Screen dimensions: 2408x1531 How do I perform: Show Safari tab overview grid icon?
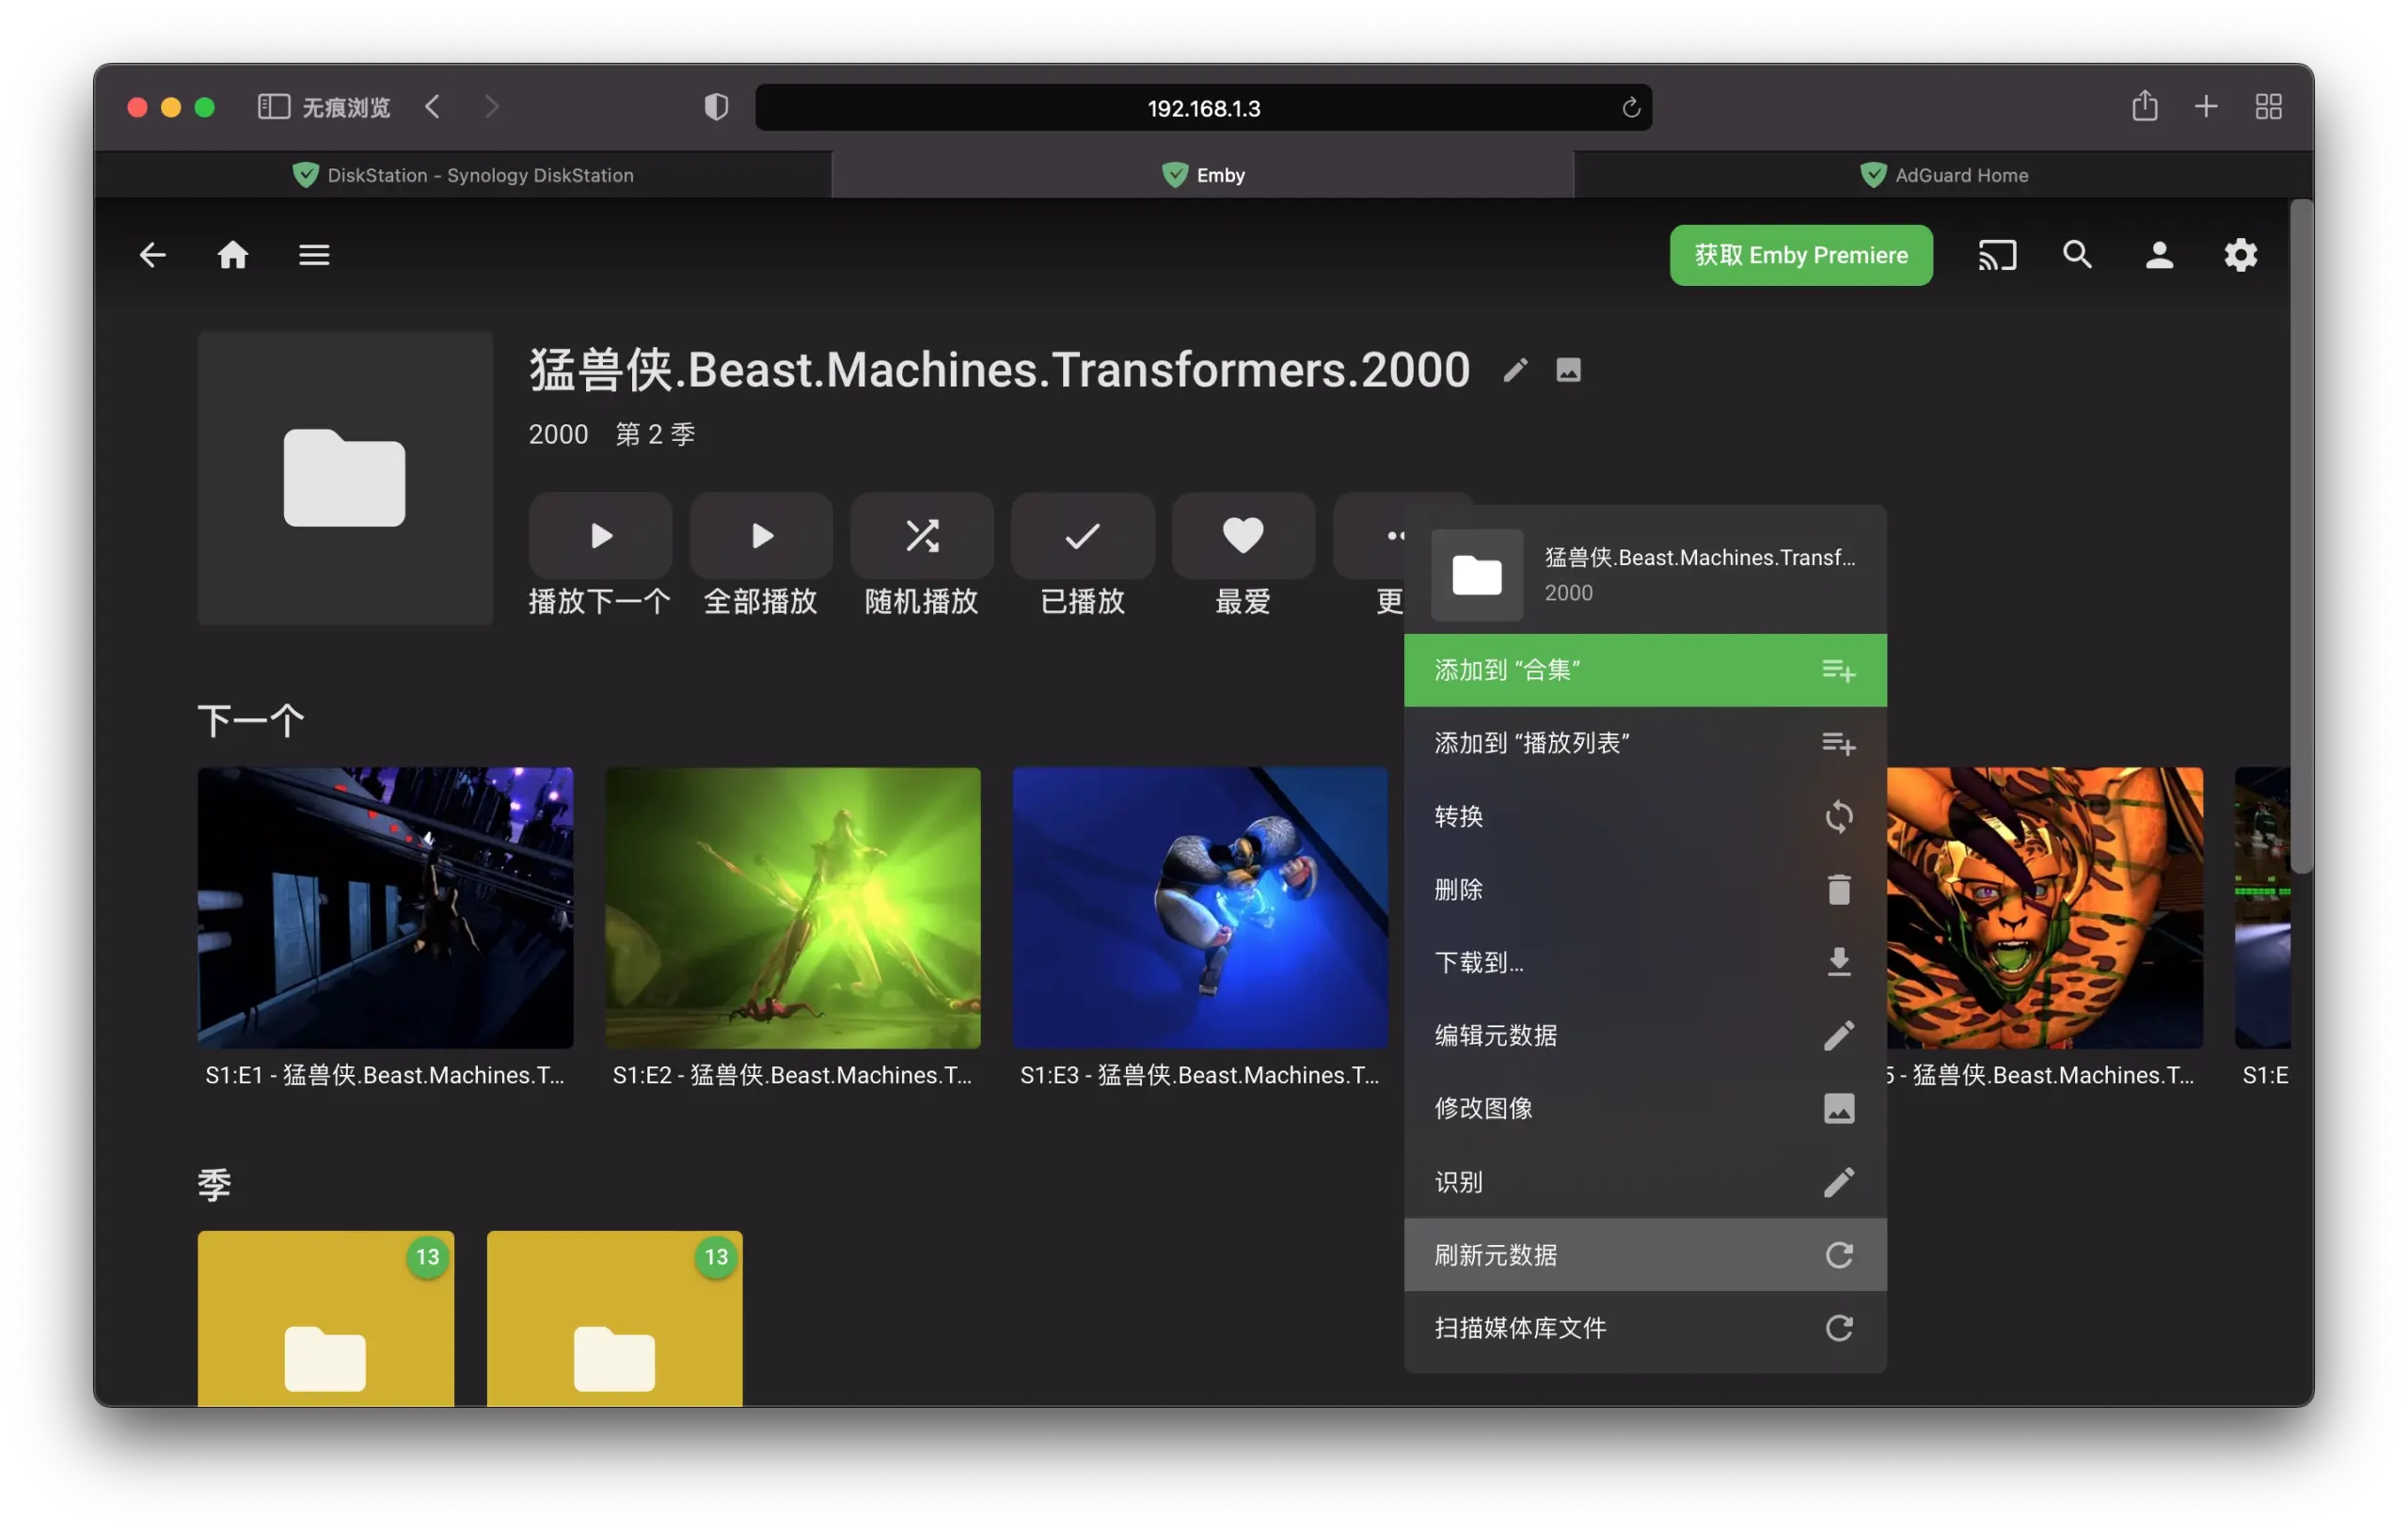pyautogui.click(x=2268, y=107)
